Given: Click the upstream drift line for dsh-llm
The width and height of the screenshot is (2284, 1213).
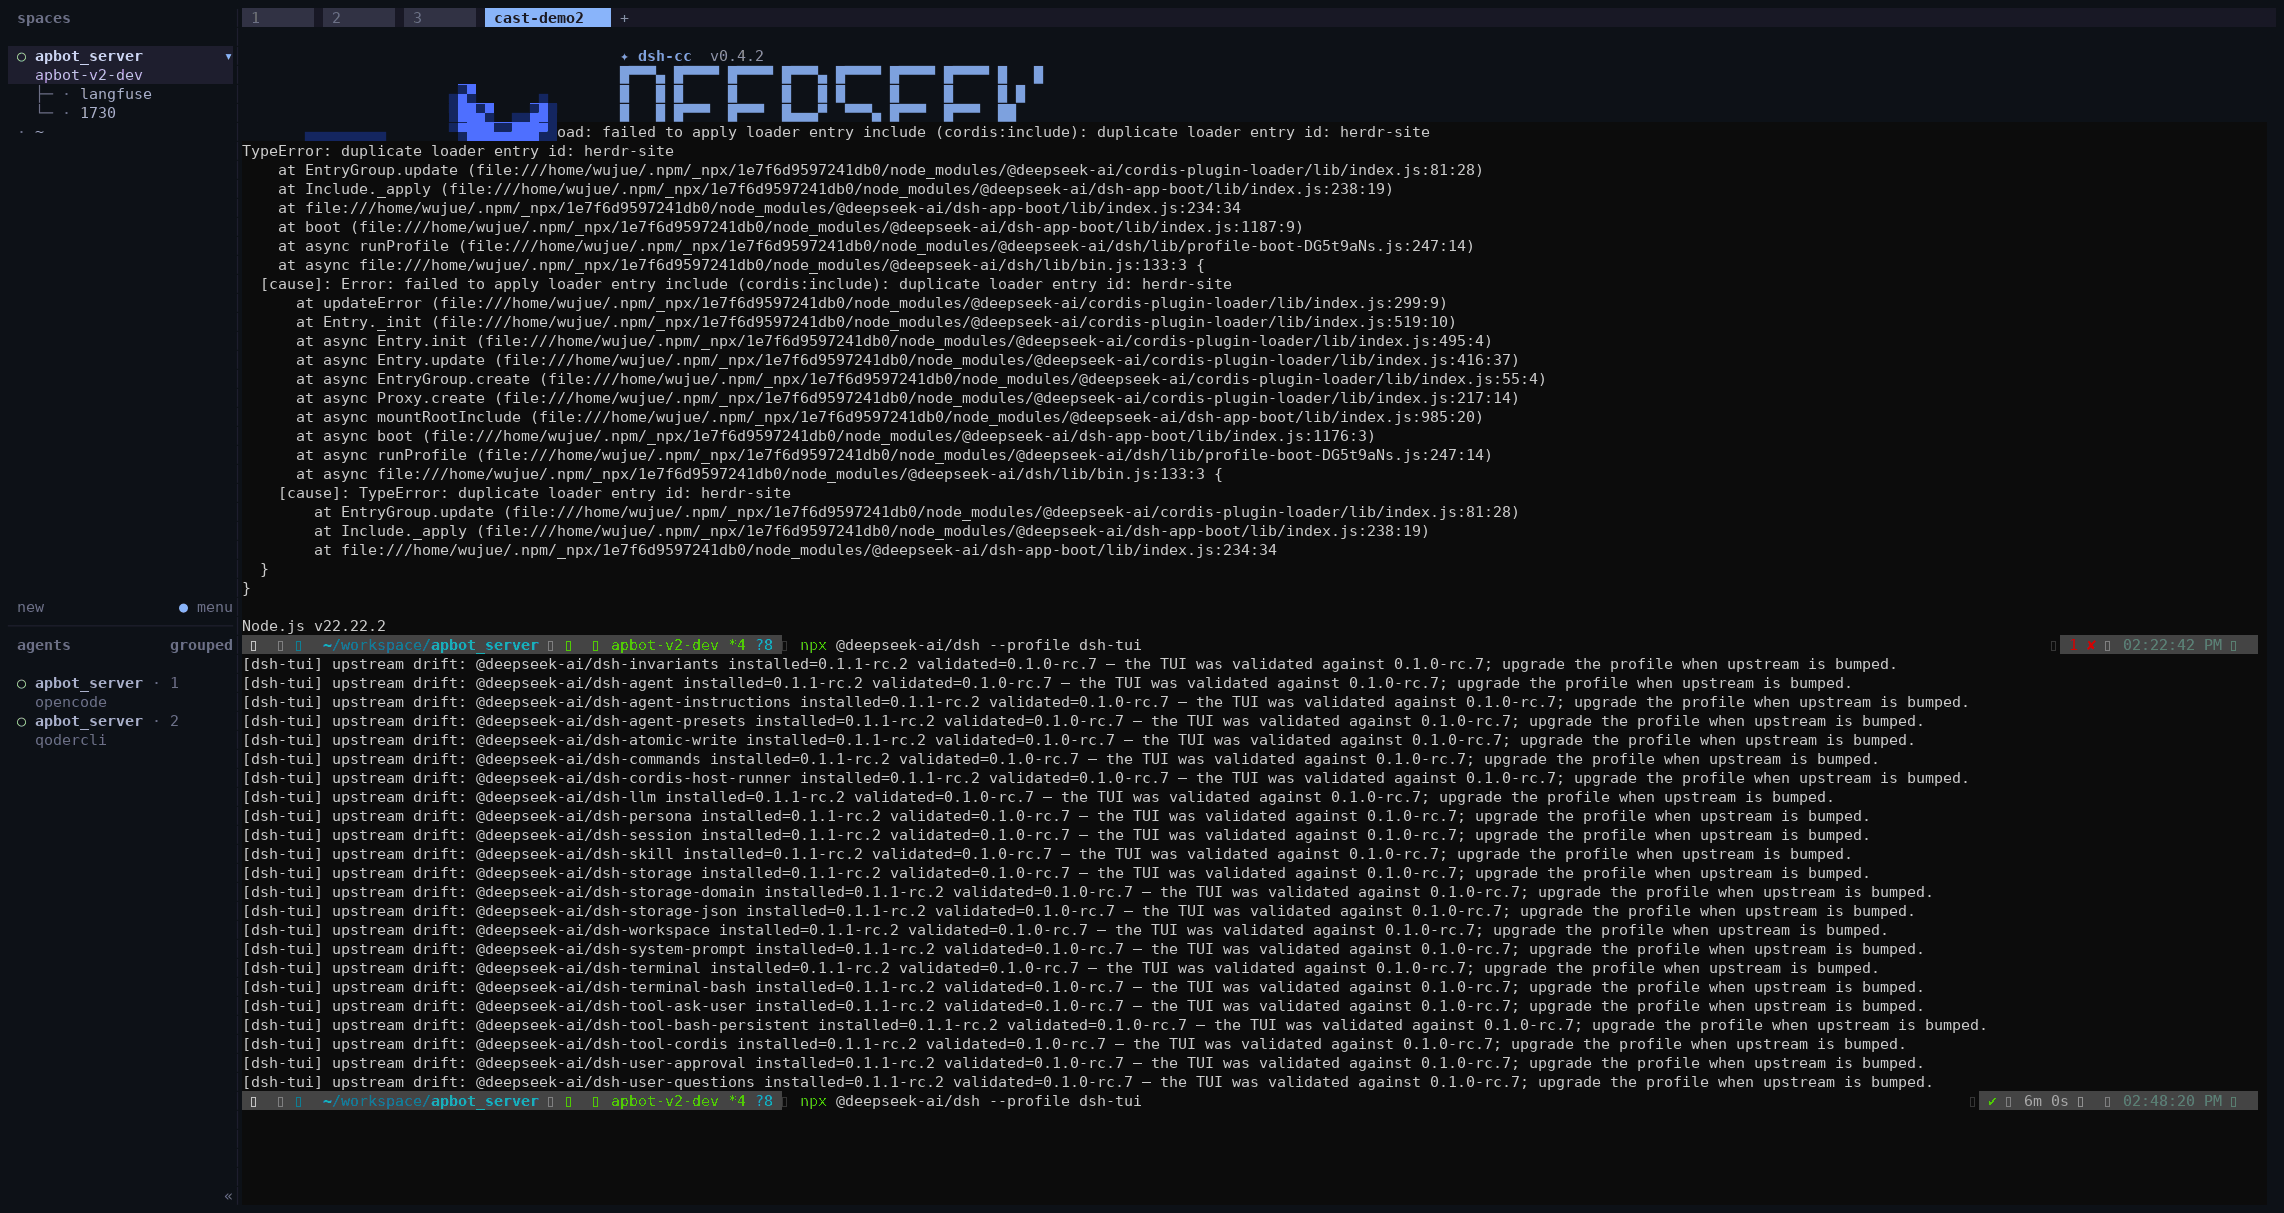Looking at the screenshot, I should click(x=1038, y=797).
